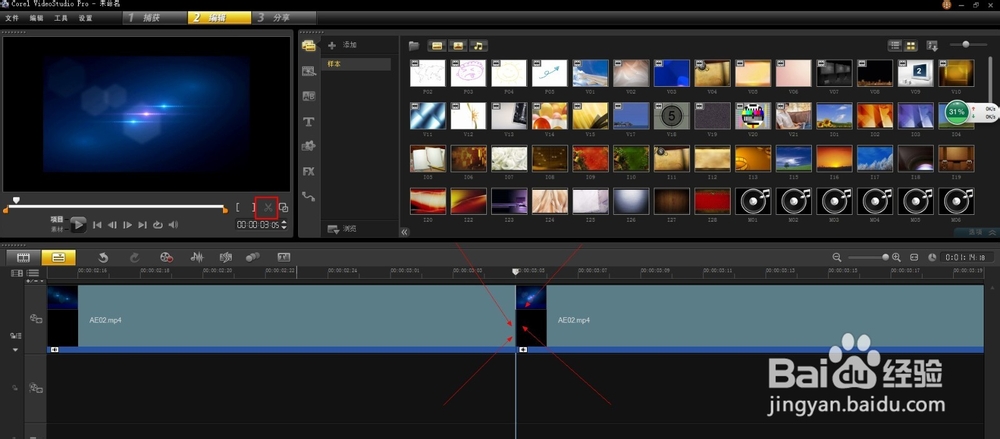Select the 样本 folder
This screenshot has height=439, width=1000.
[x=355, y=64]
